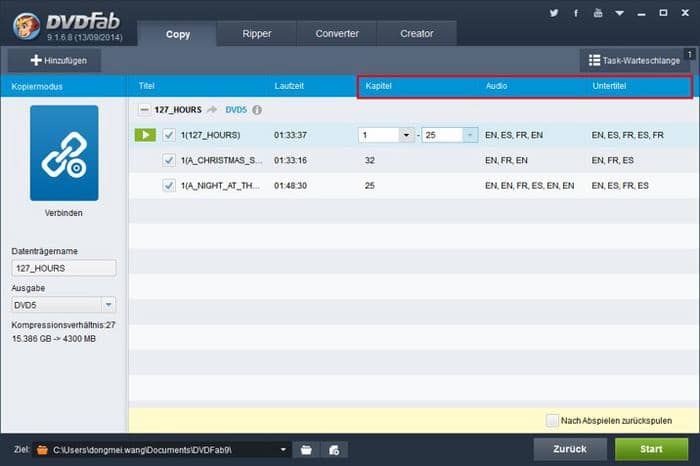Click the Start button
This screenshot has width=700, height=466.
click(x=651, y=449)
